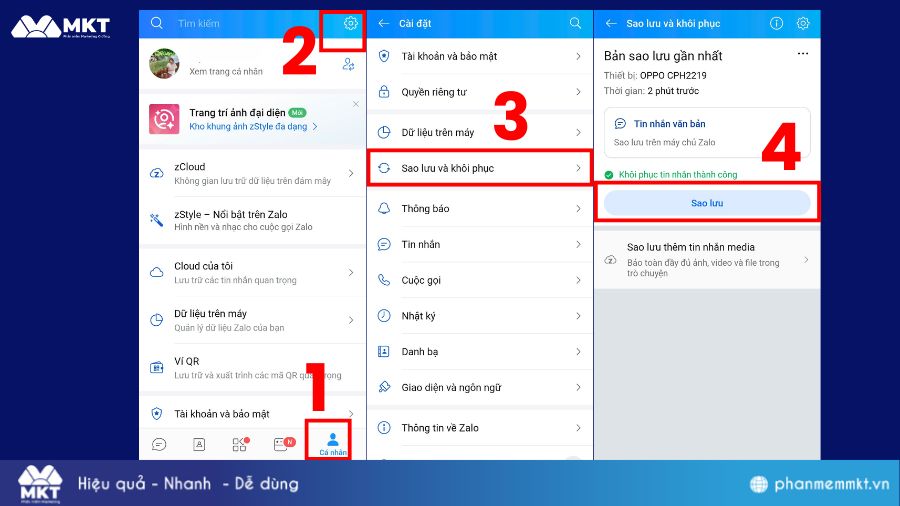Viewport: 900px width, 506px height.
Task: Open the Discover grid tab in bottom bar
Action: [240, 444]
